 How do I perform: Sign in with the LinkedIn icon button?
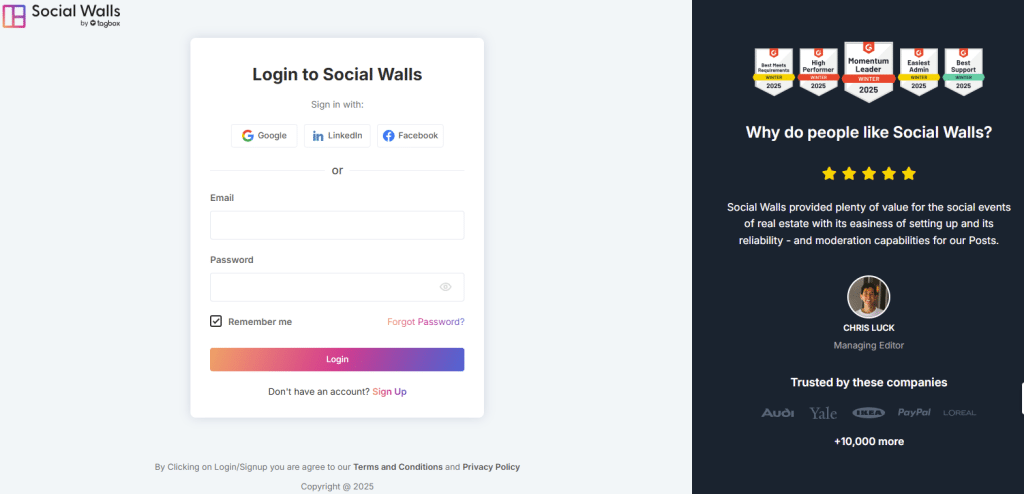(337, 136)
